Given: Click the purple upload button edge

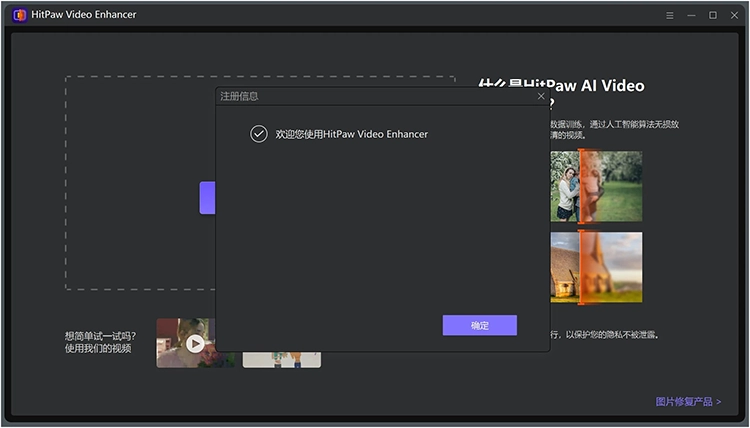Looking at the screenshot, I should click(207, 198).
